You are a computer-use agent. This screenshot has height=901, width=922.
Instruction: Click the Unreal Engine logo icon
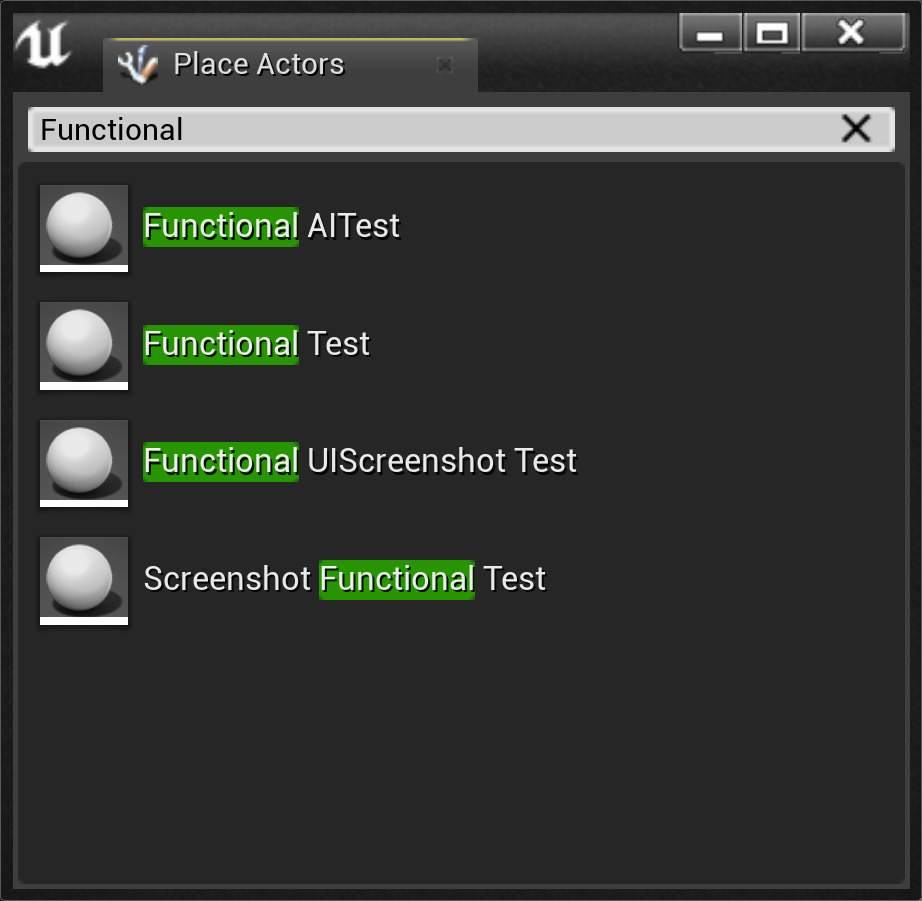tap(42, 45)
